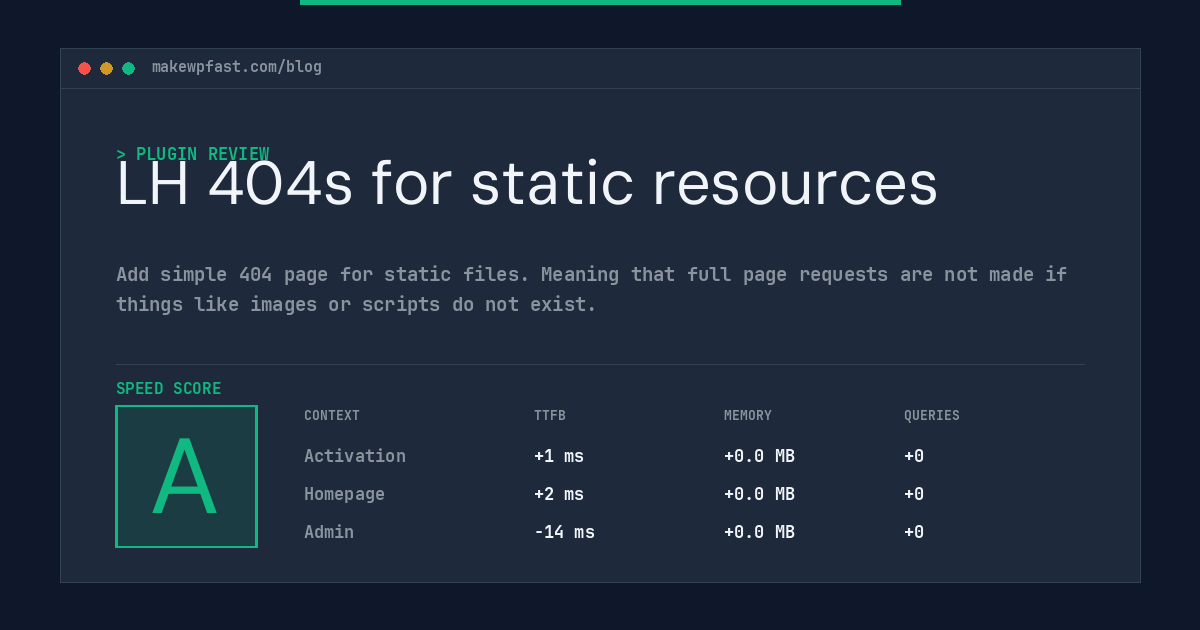Select the Homepage row label
Image resolution: width=1200 pixels, height=630 pixels.
[x=344, y=494]
